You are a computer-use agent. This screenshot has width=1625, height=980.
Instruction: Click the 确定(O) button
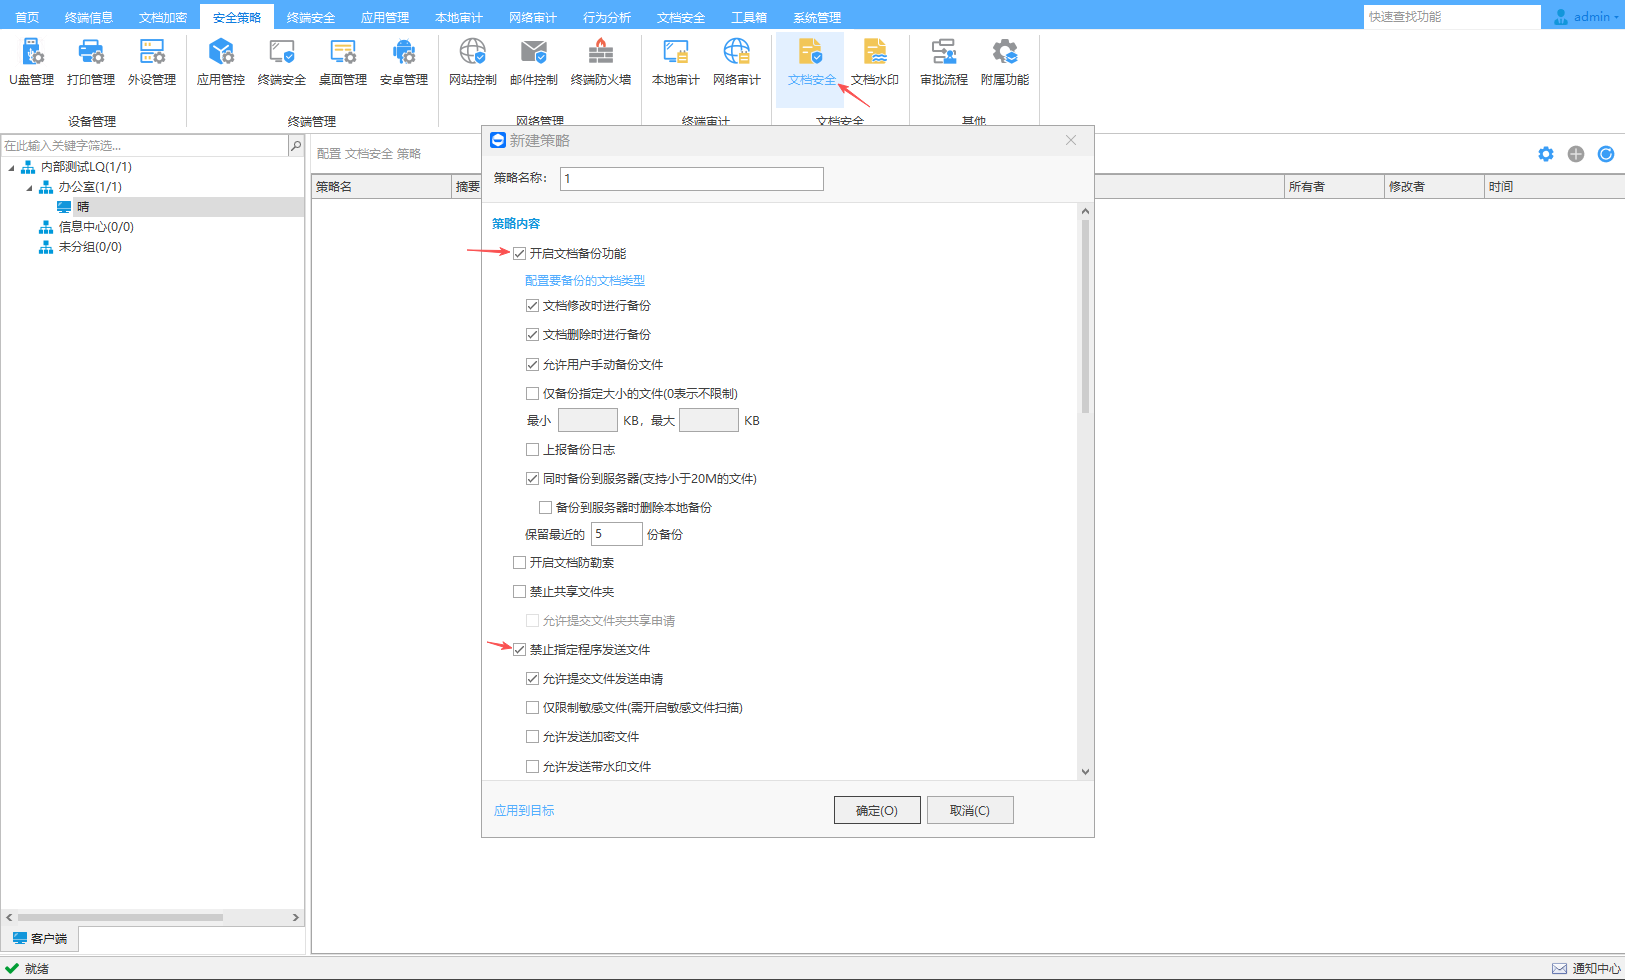877,810
